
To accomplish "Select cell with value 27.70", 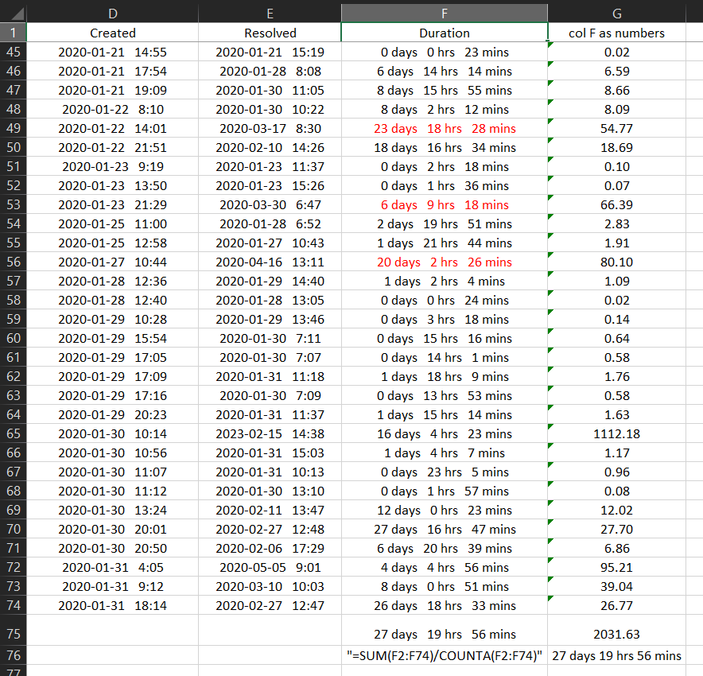I will coord(616,529).
